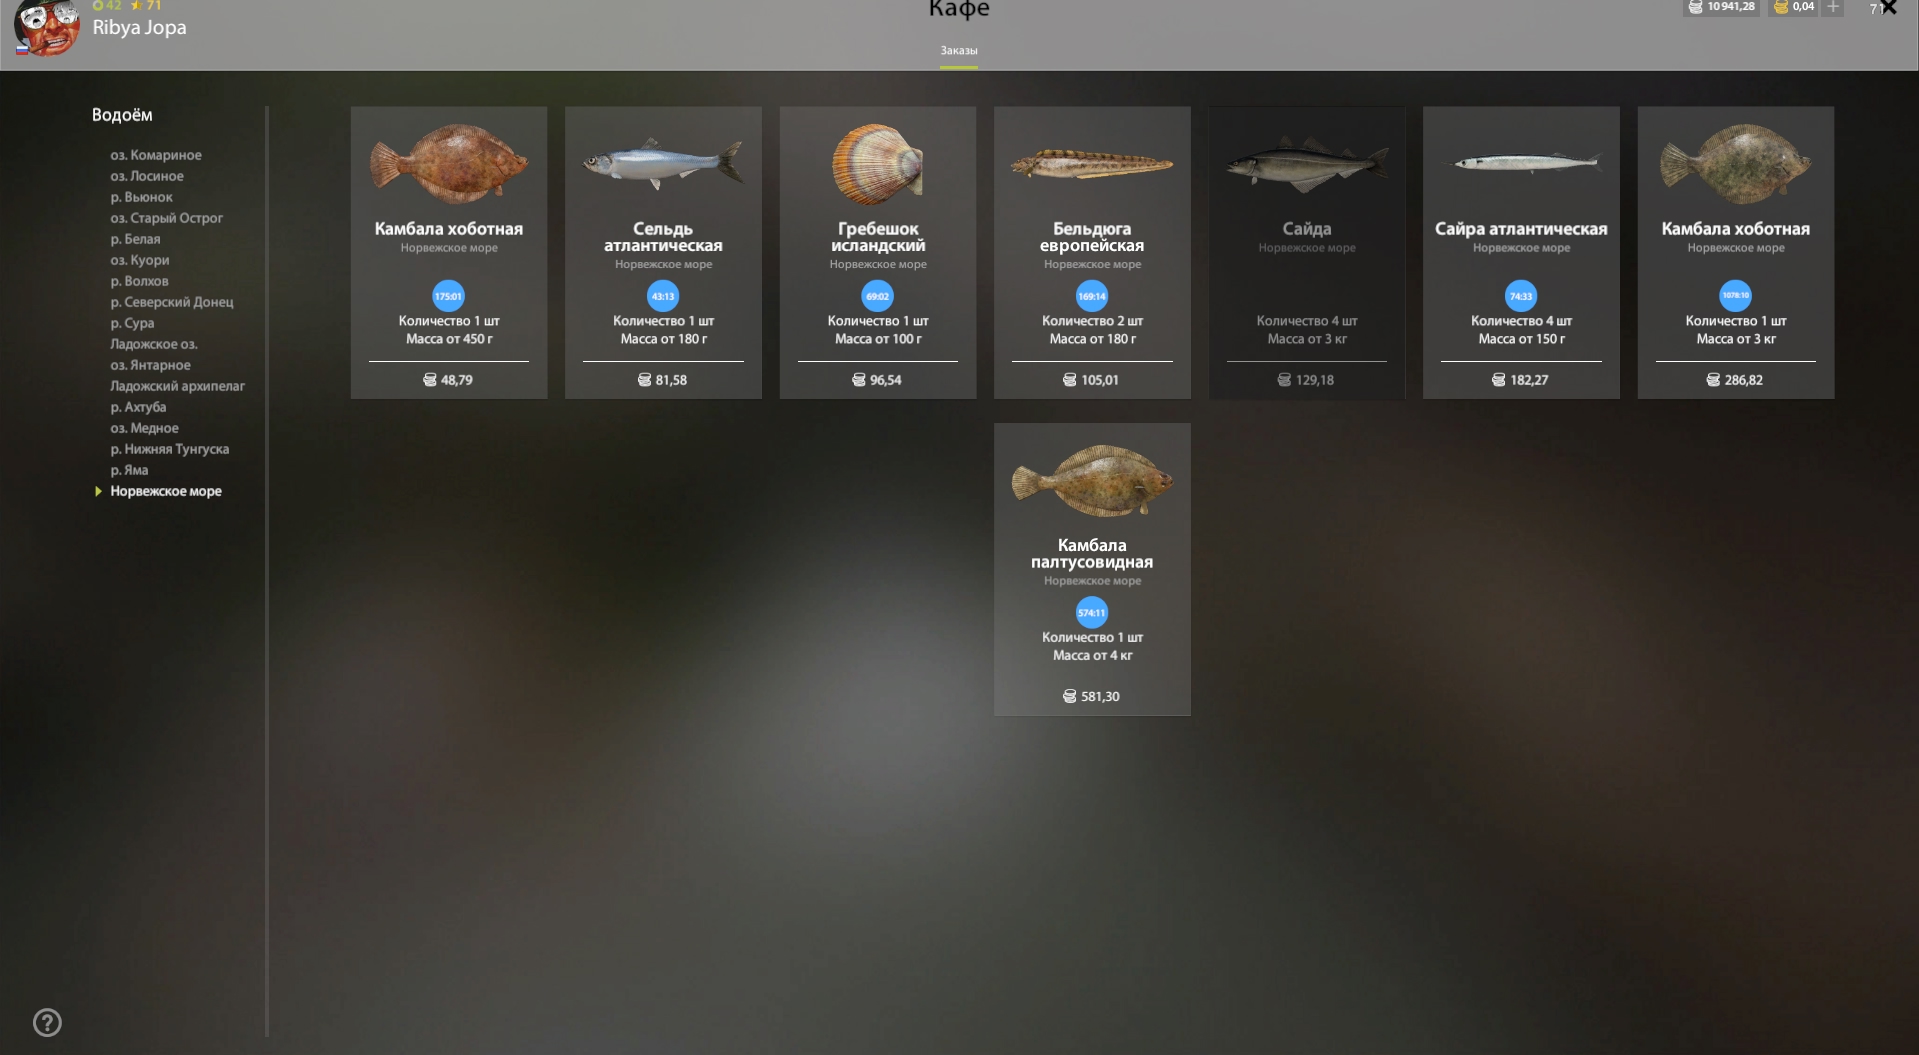Click the plus icon to add gold
This screenshot has height=1055, width=1919.
point(1832,7)
